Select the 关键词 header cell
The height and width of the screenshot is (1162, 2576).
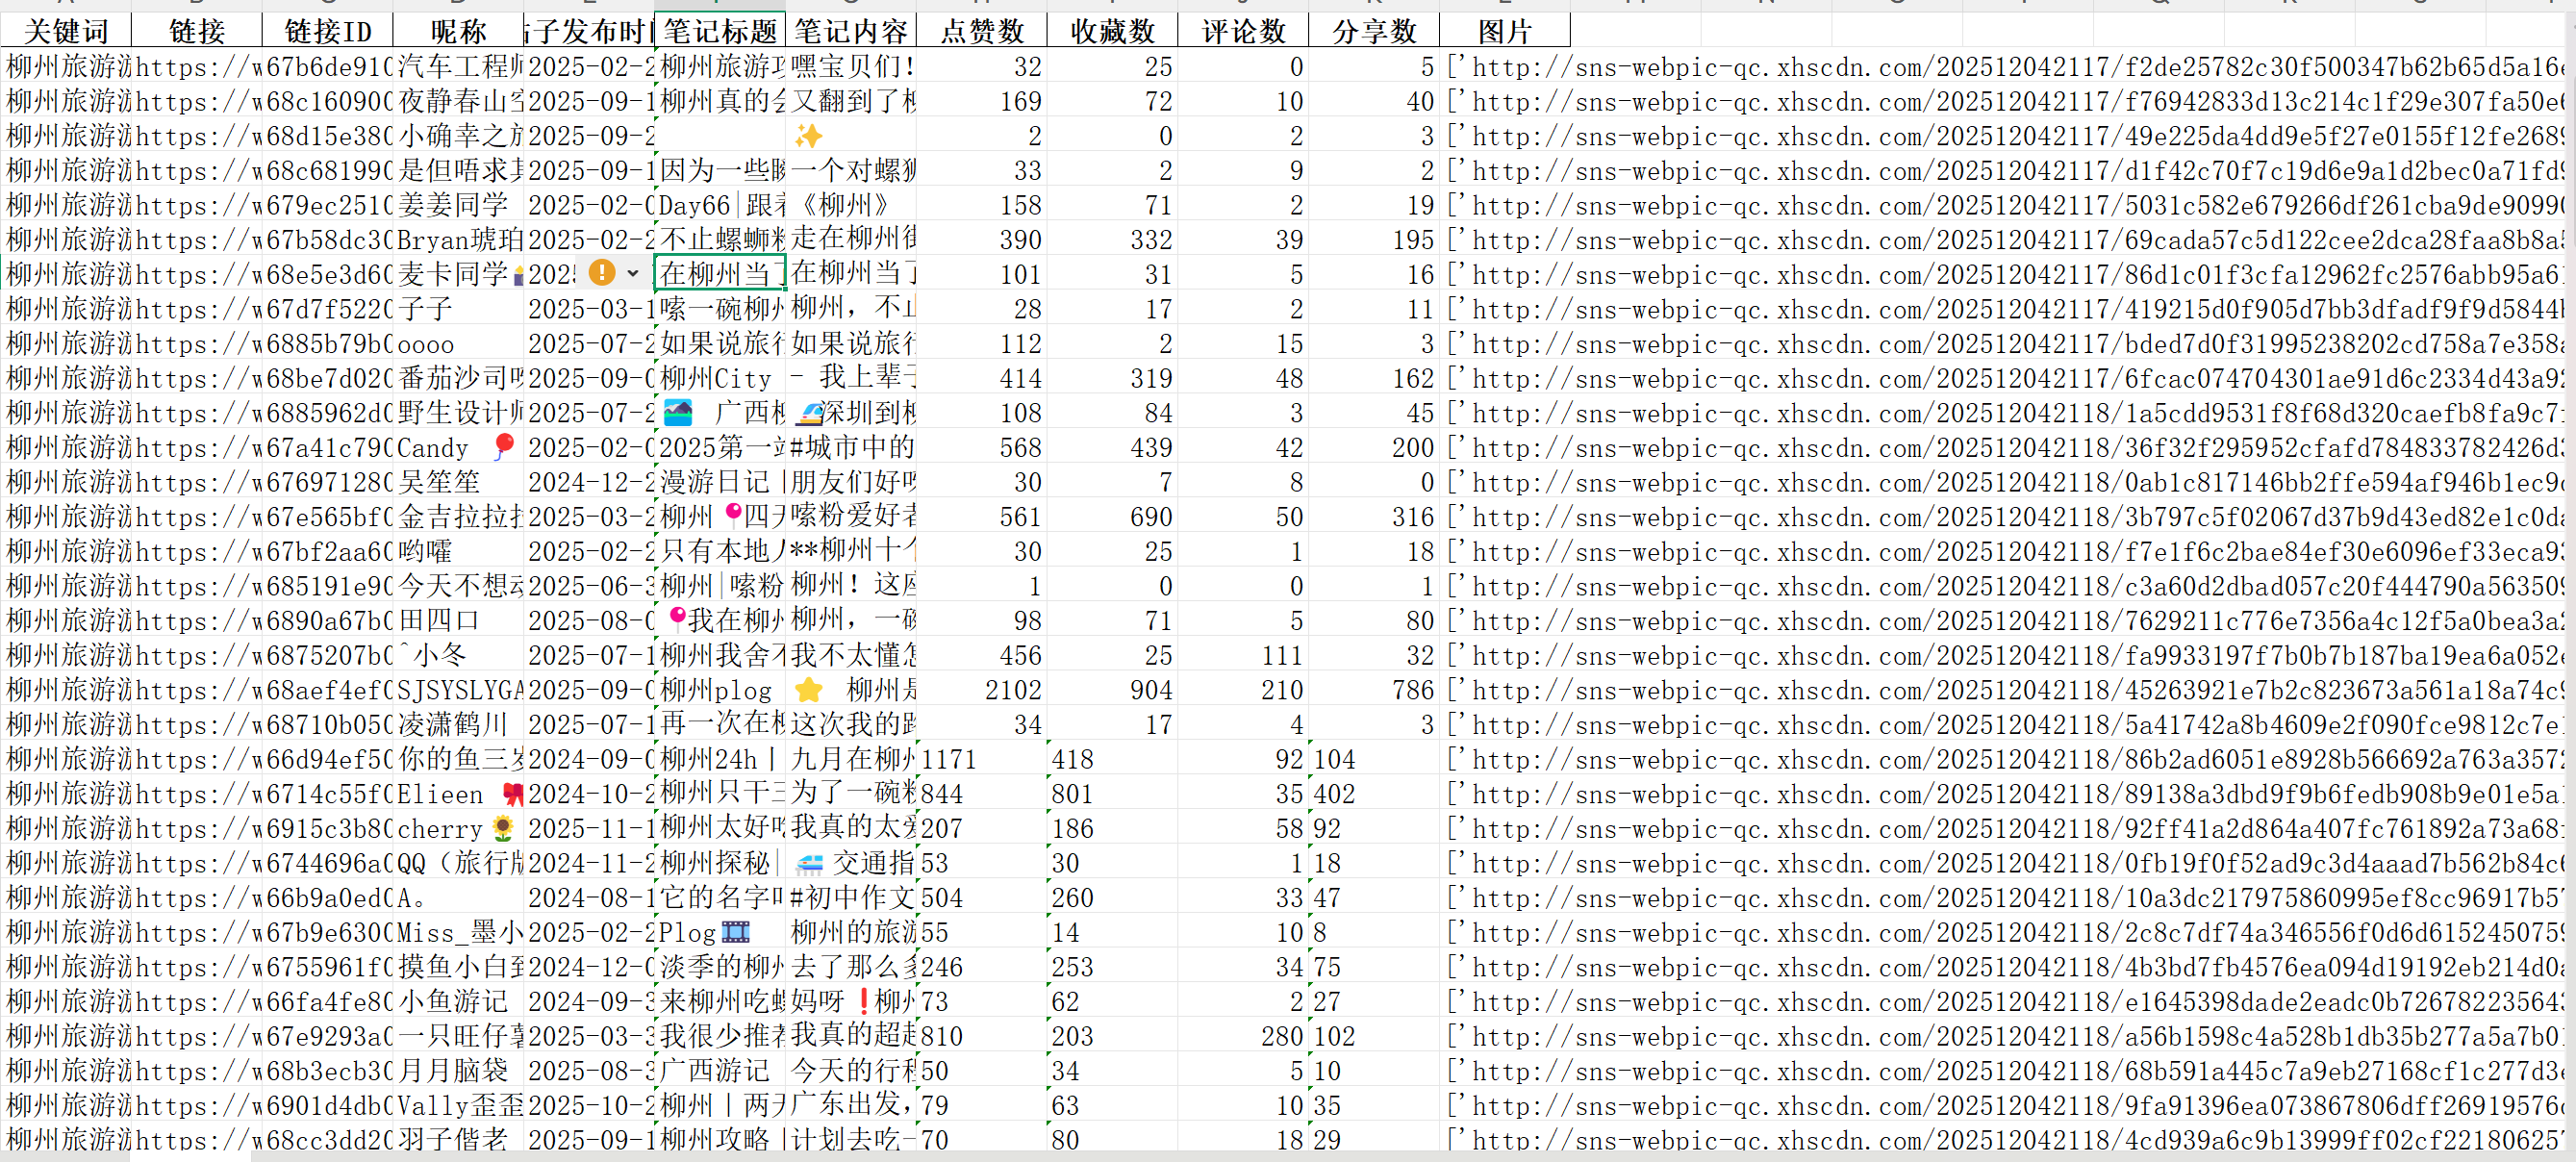[66, 31]
